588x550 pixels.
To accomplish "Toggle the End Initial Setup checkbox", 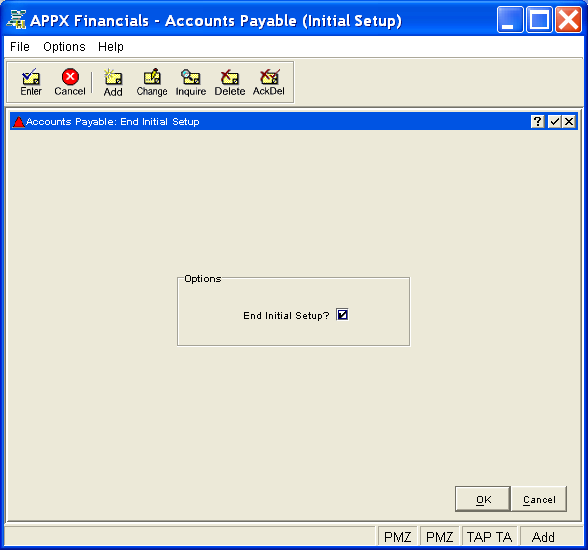I will point(342,315).
